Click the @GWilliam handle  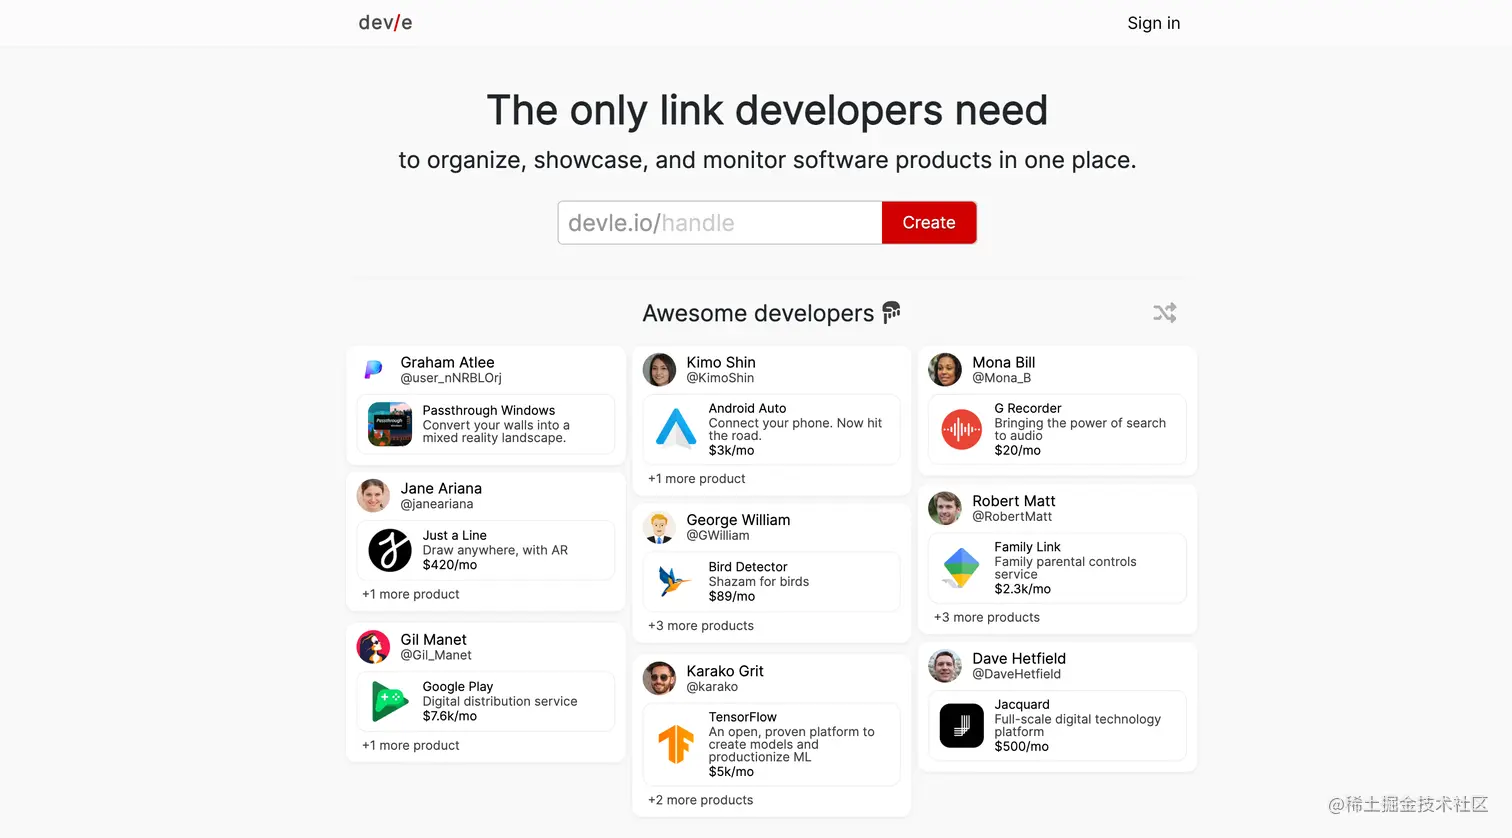click(x=718, y=535)
